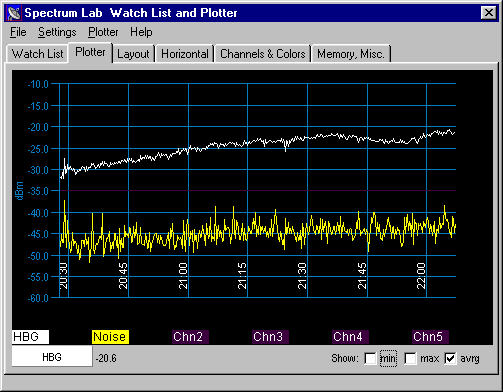Click the HBG channel name field
The image size is (503, 392).
[x=52, y=357]
